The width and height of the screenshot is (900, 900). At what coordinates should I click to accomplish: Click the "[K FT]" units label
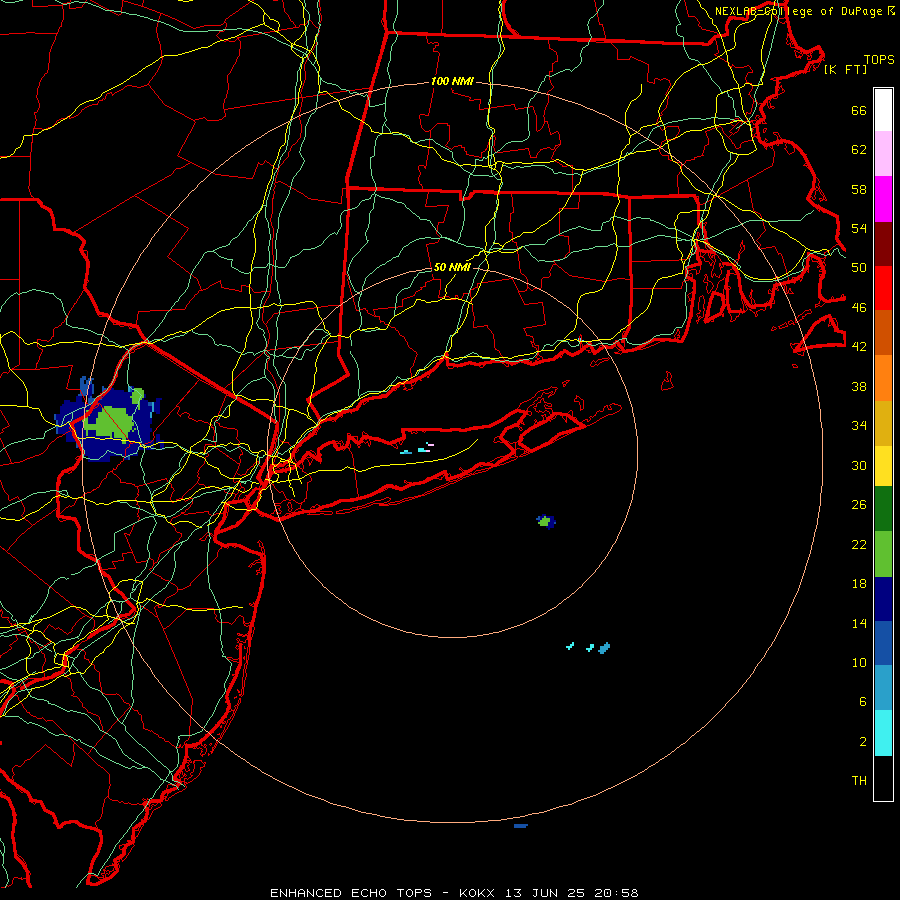[845, 69]
